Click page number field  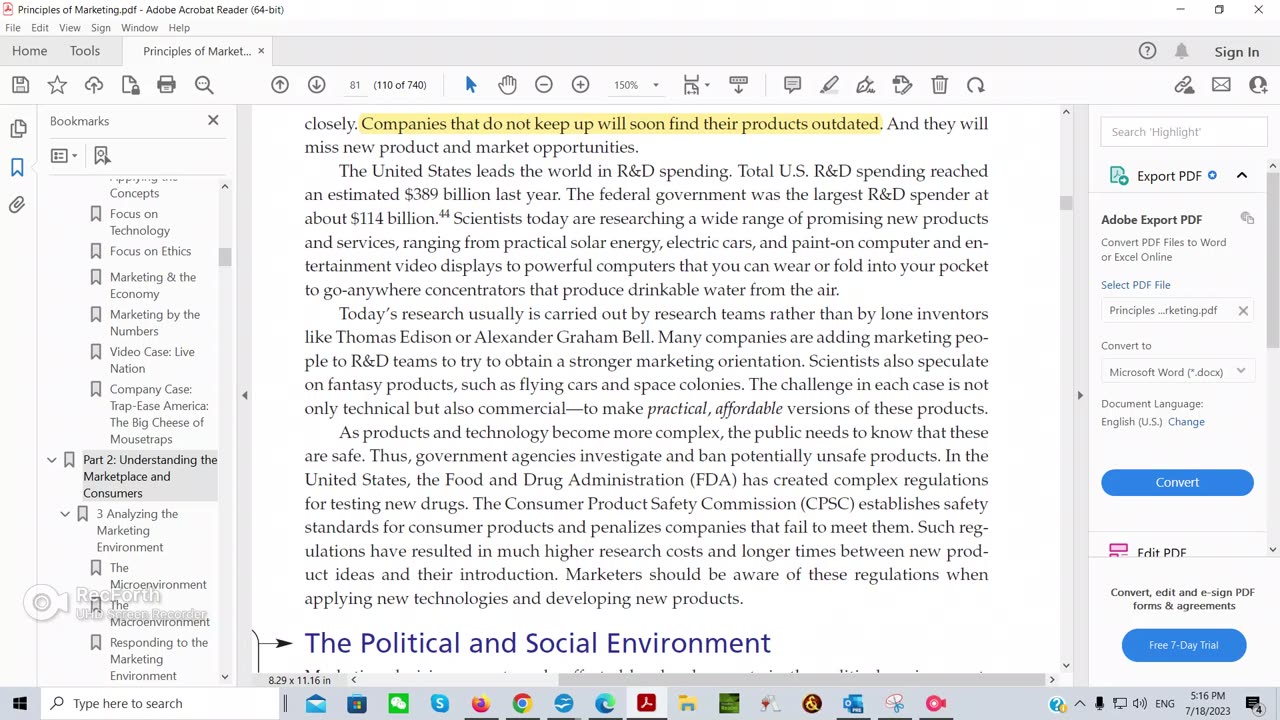coord(354,85)
